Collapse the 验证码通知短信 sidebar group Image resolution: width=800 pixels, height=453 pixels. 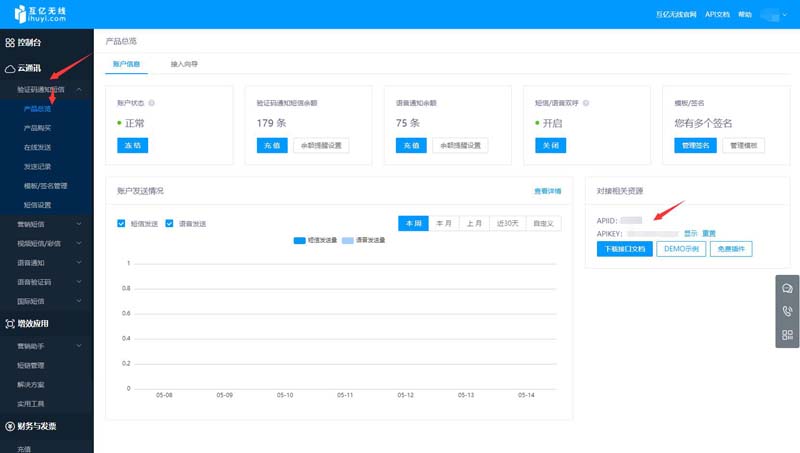(79, 90)
